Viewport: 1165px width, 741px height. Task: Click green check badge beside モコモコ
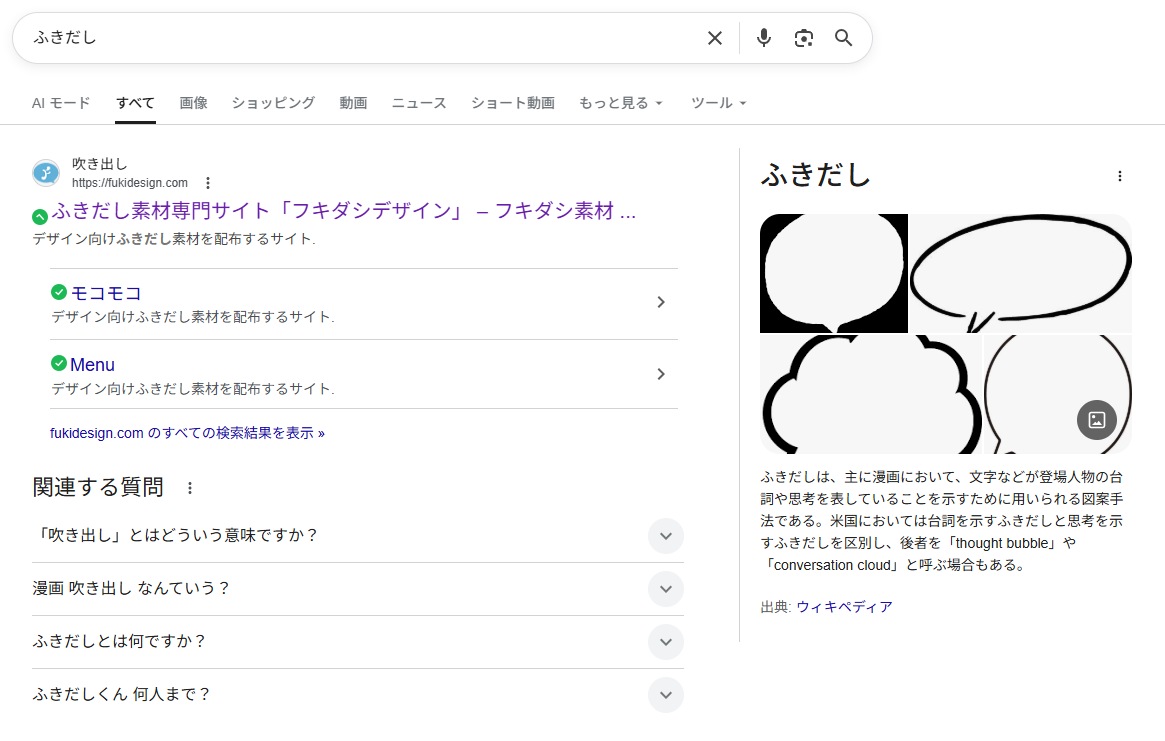59,292
